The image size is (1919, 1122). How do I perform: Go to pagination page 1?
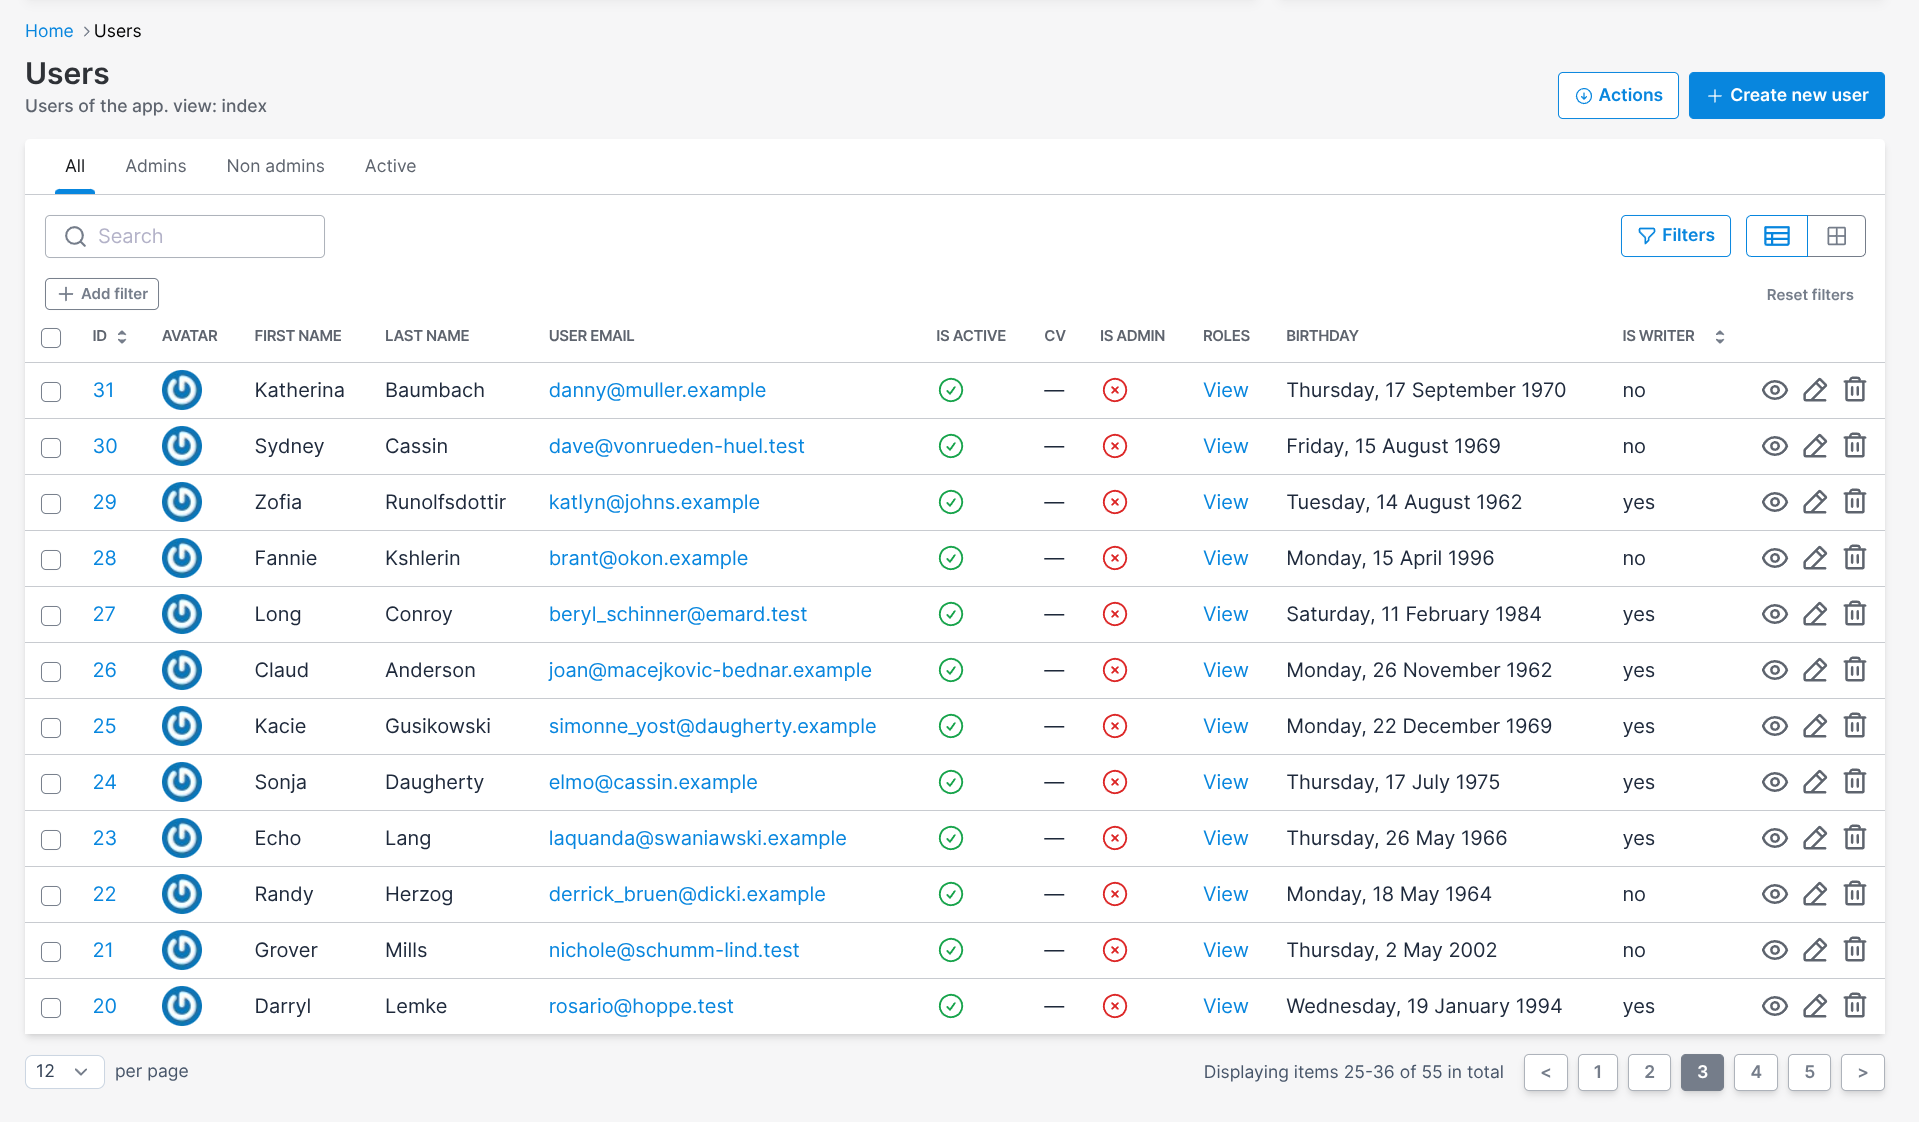tap(1597, 1072)
